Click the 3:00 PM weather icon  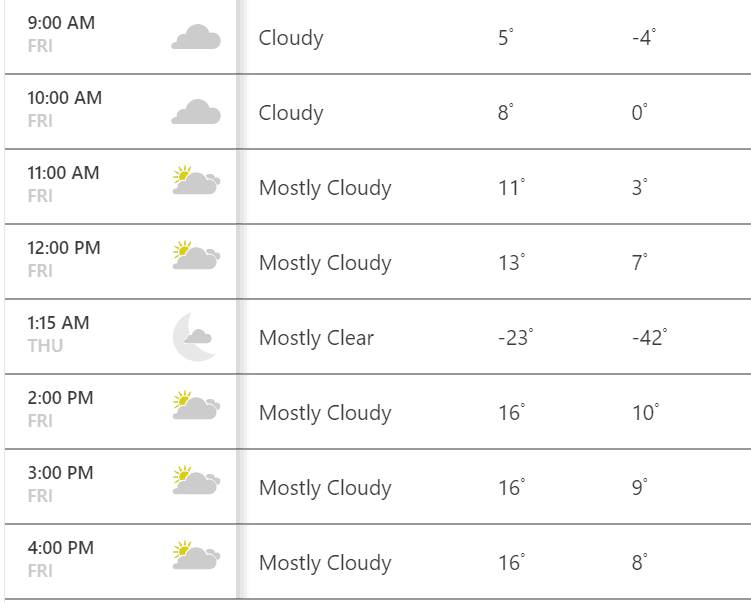point(196,480)
